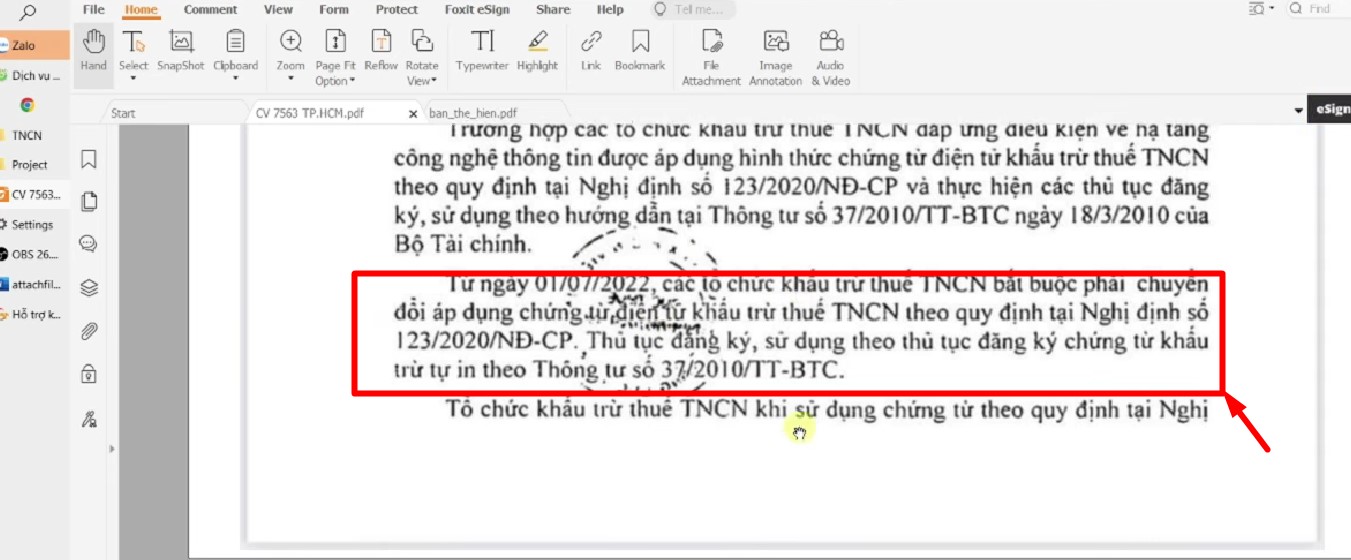Open the attachfil taskbar window
This screenshot has height=560, width=1351.
[x=35, y=284]
